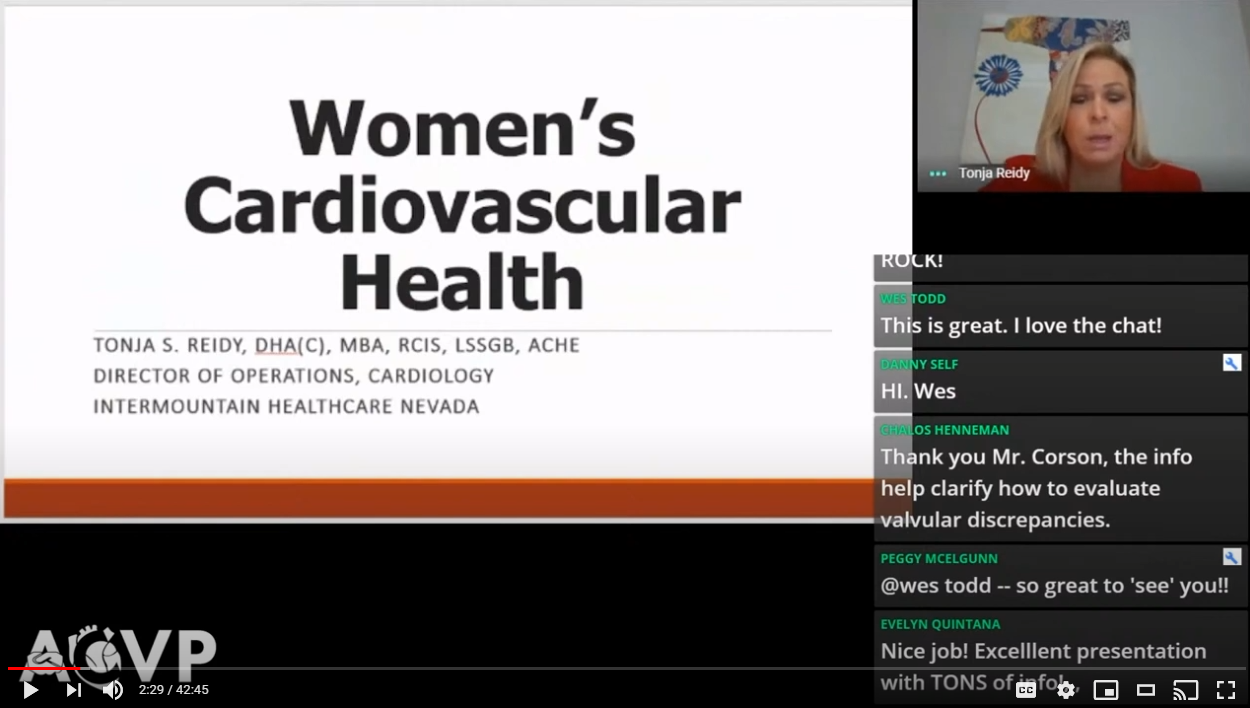
Task: Click message "This is great. I love the chat!"
Action: (1021, 326)
